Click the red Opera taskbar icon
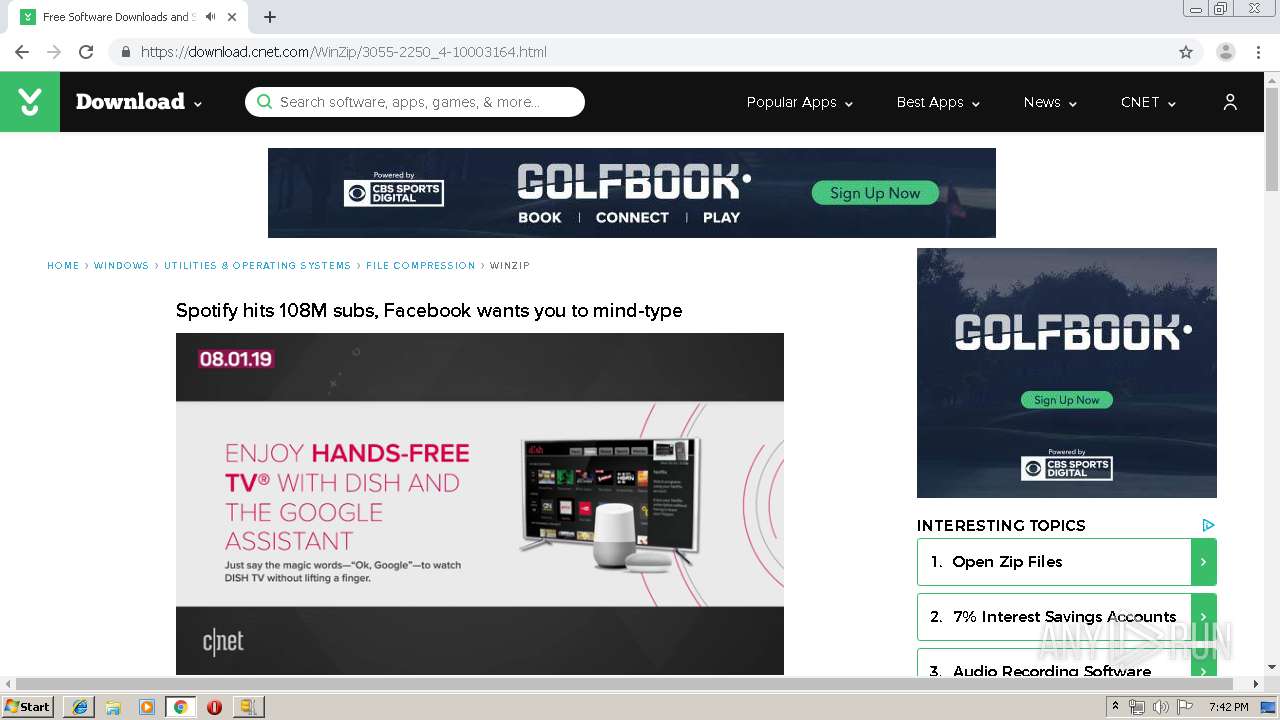The height and width of the screenshot is (720, 1280). pyautogui.click(x=214, y=707)
